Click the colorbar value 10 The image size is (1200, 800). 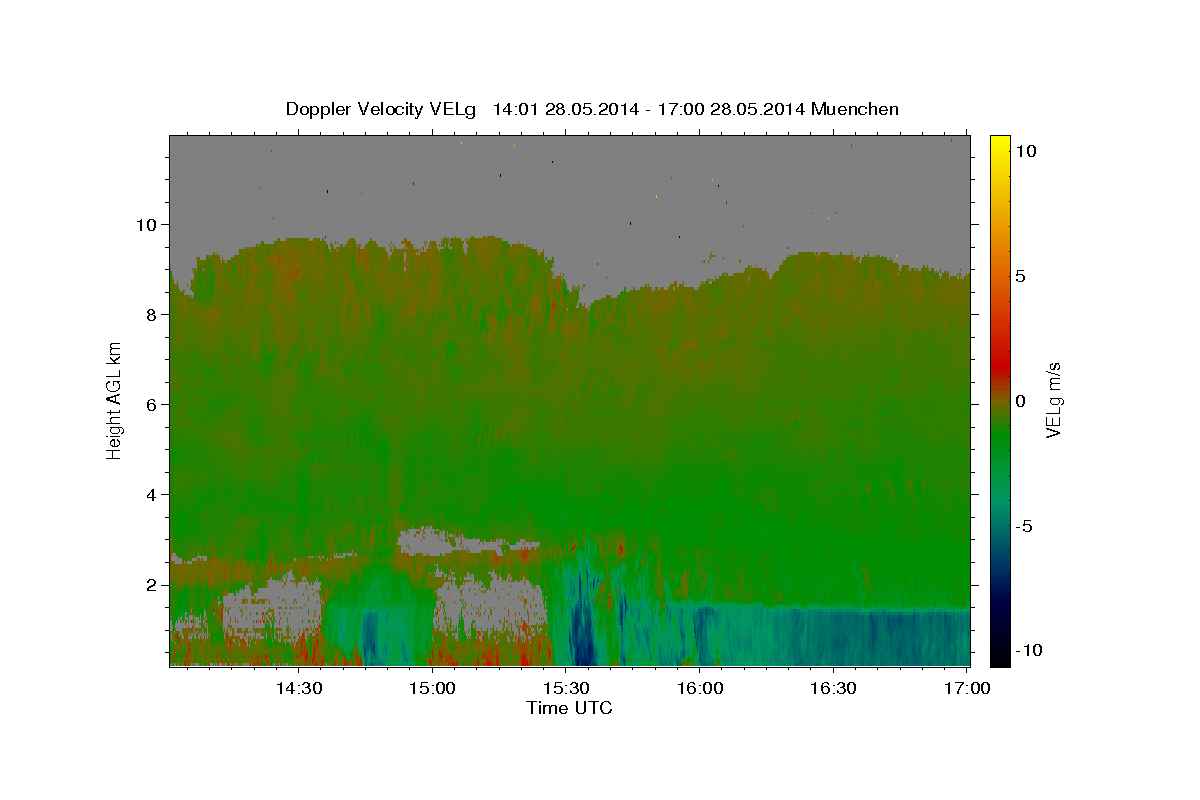click(1026, 150)
